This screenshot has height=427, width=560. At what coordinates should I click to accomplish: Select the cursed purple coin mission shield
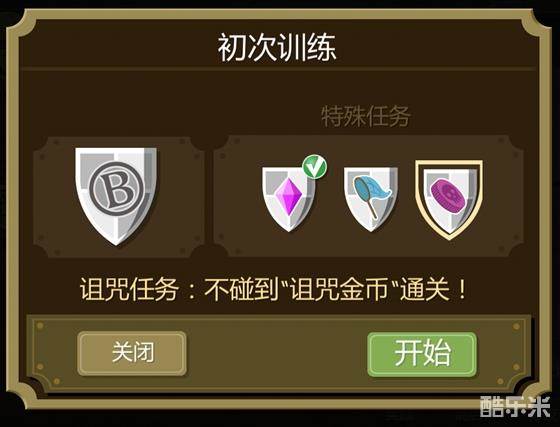449,200
